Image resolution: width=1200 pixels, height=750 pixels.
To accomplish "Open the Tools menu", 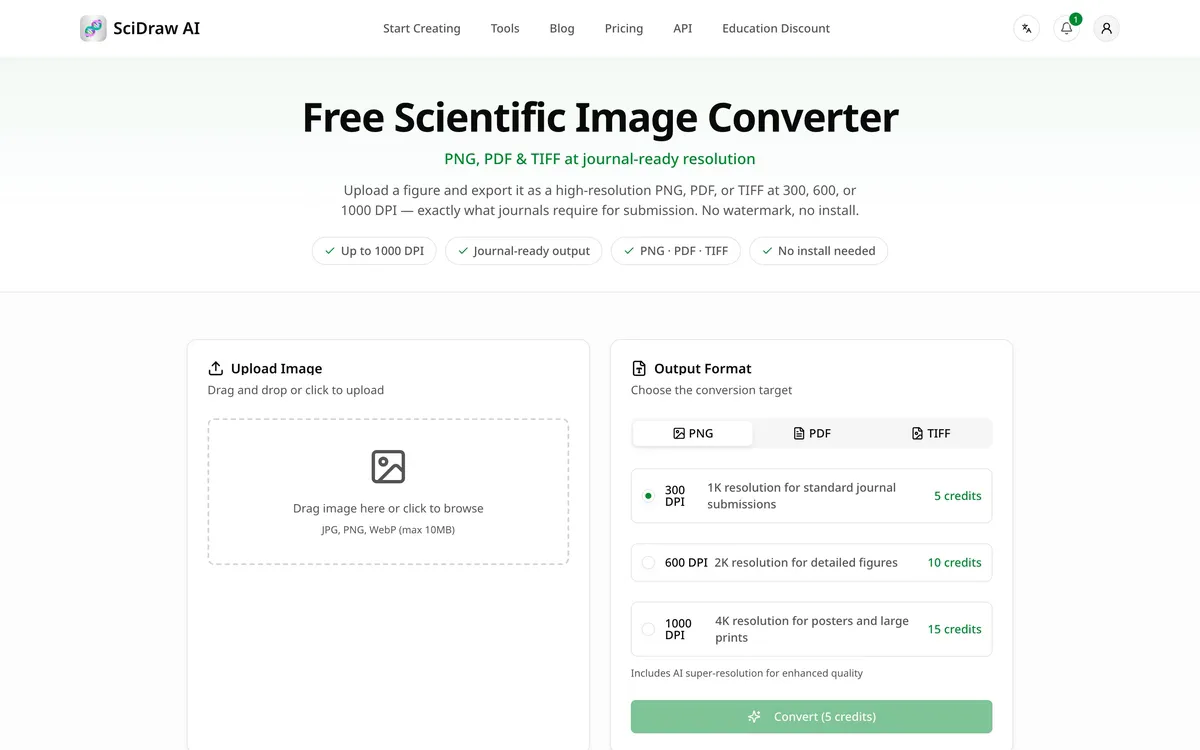I will point(505,28).
